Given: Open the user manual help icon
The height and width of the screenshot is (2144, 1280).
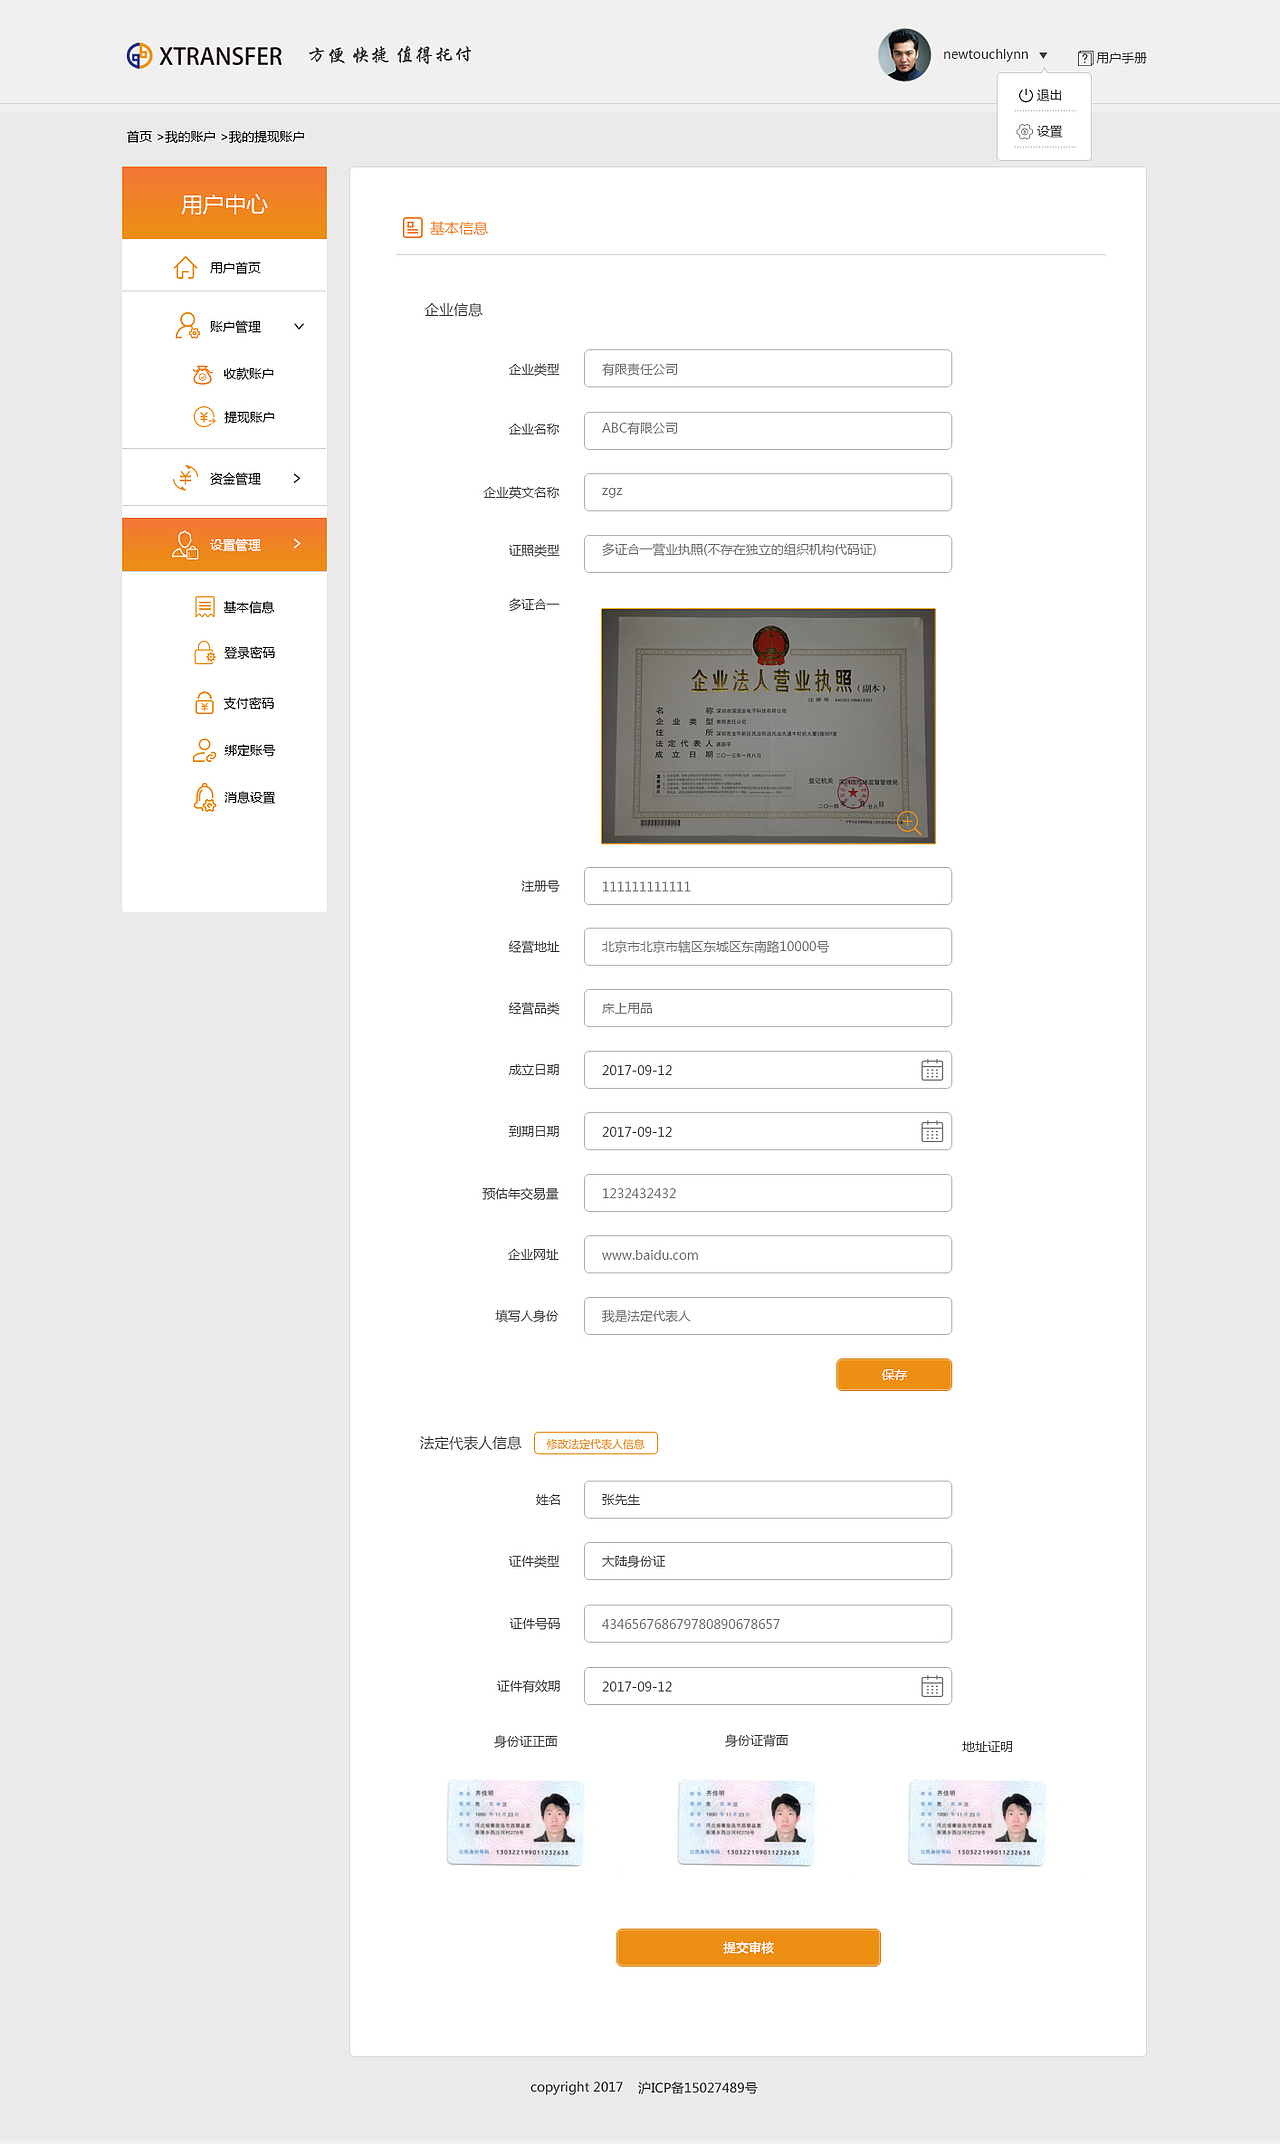Looking at the screenshot, I should [x=1085, y=58].
